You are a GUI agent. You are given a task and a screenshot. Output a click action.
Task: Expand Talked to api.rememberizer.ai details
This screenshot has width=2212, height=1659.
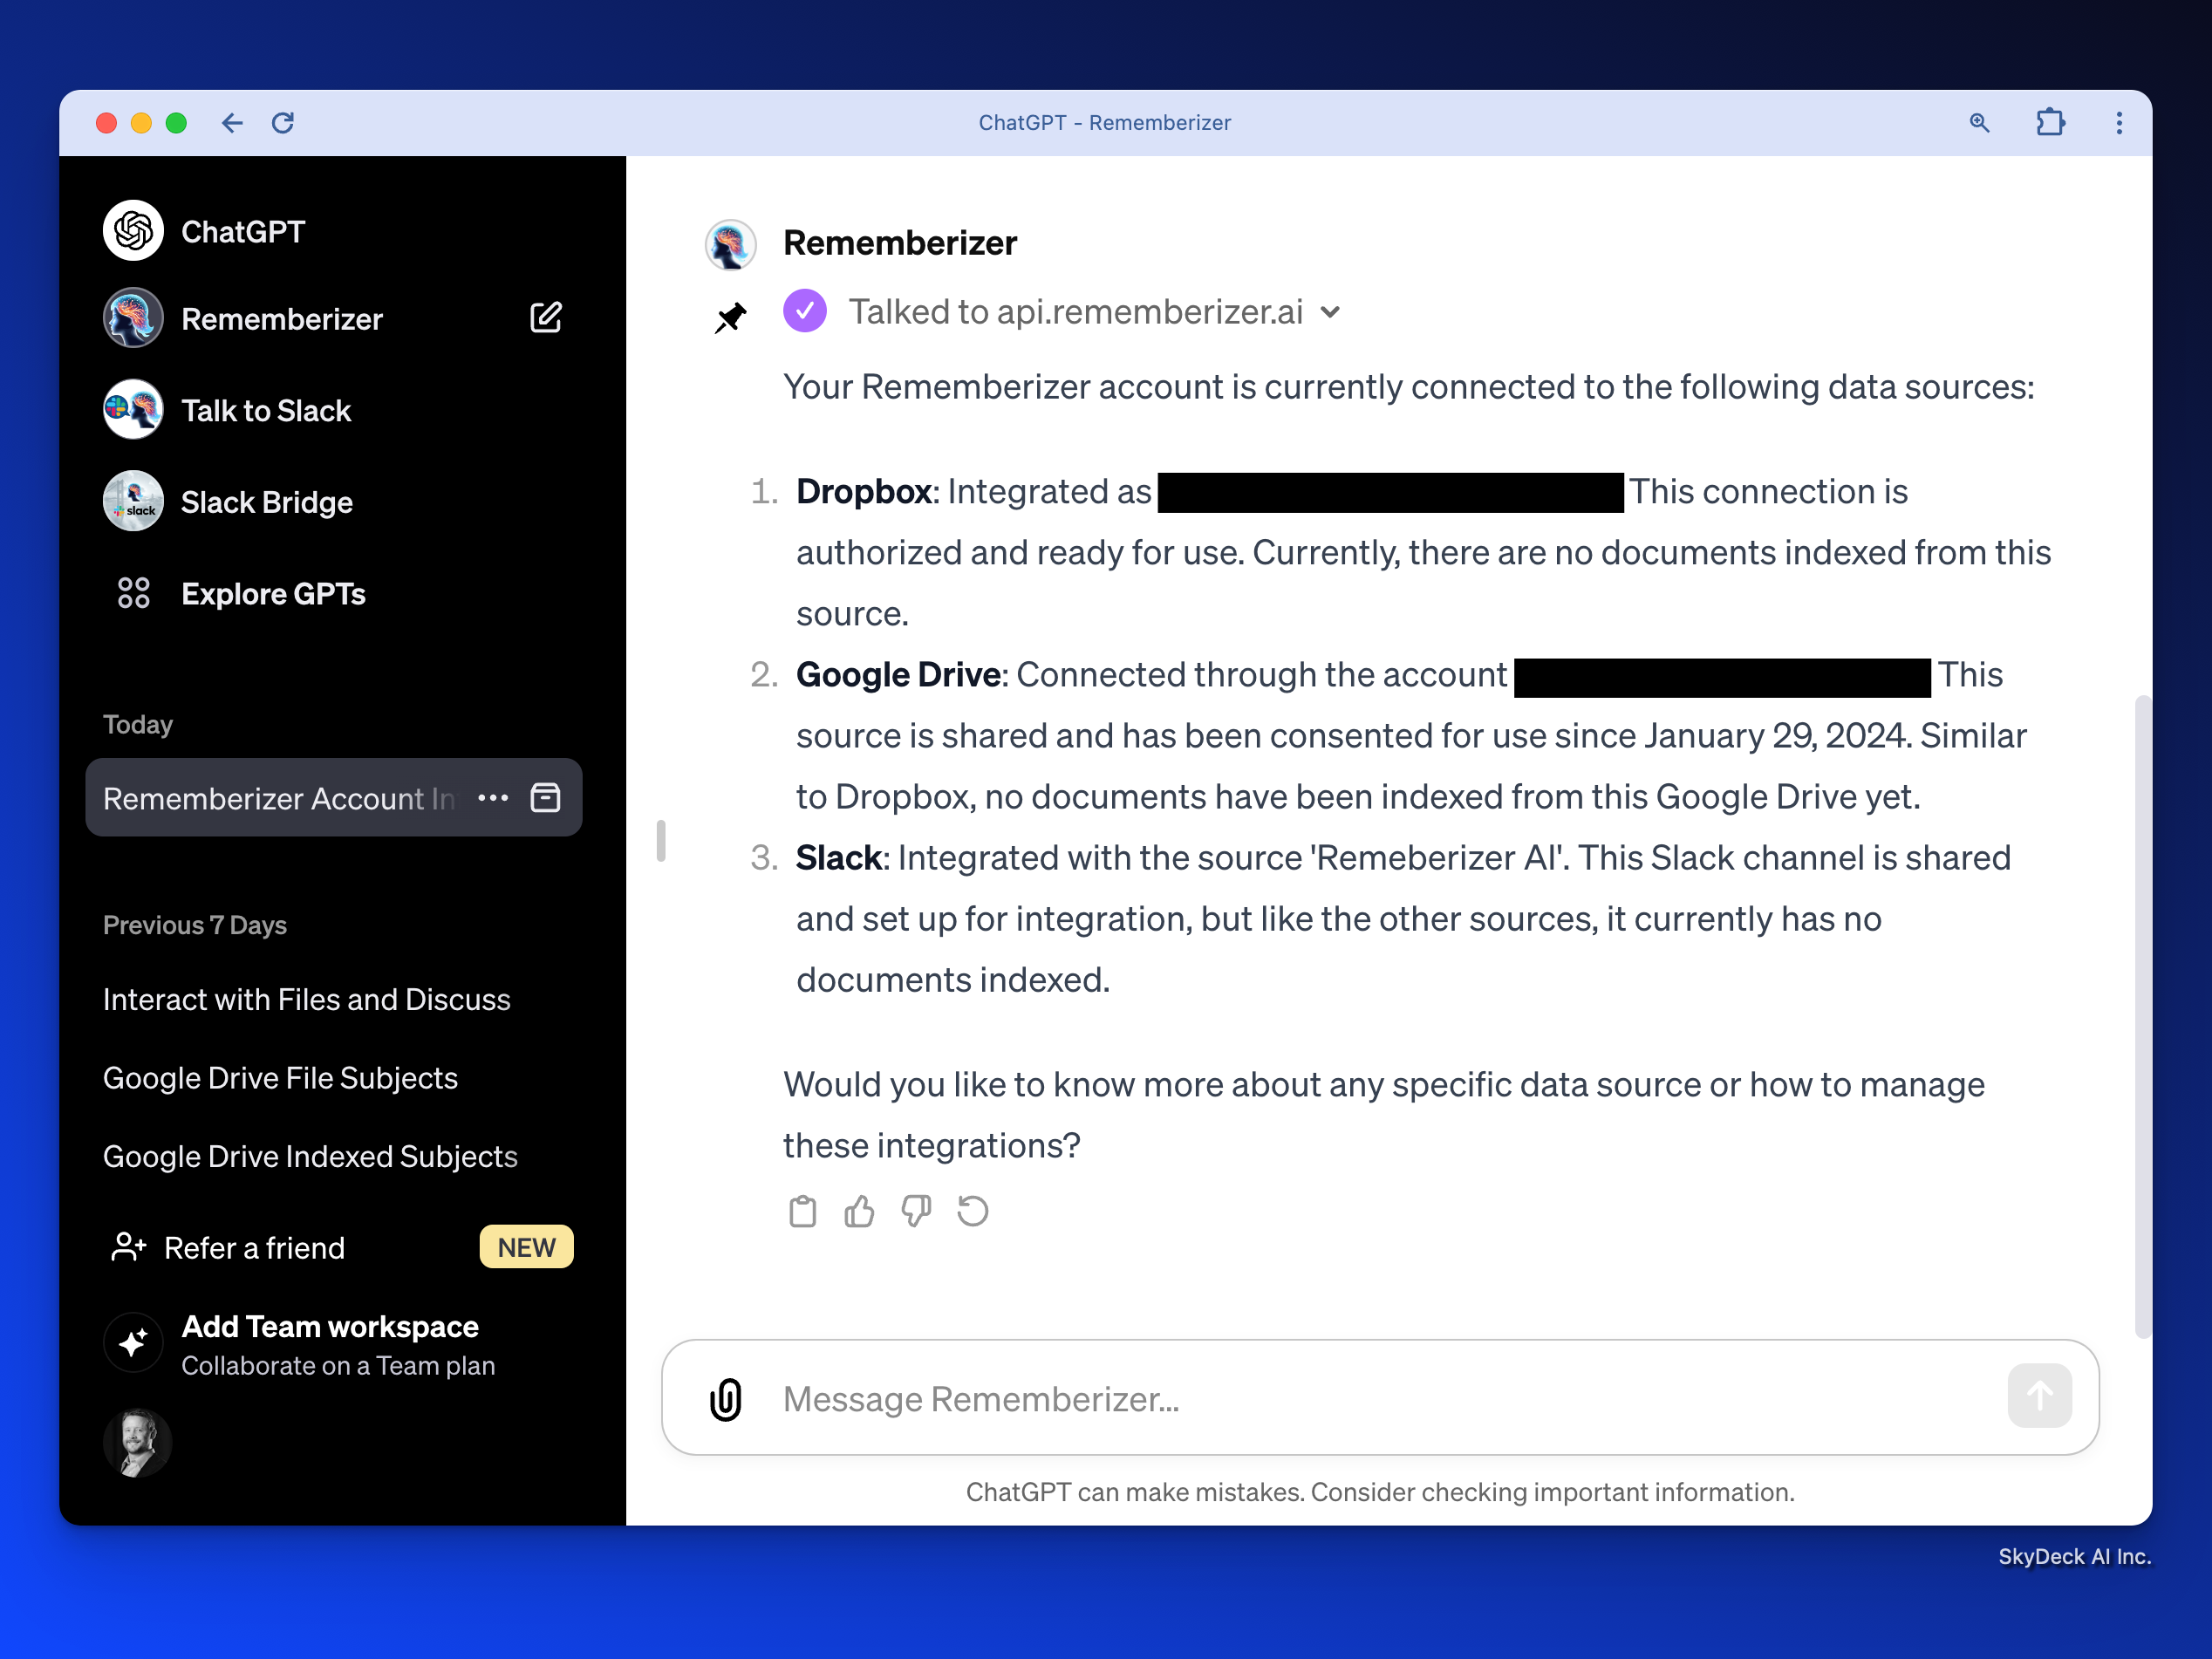click(x=1329, y=312)
